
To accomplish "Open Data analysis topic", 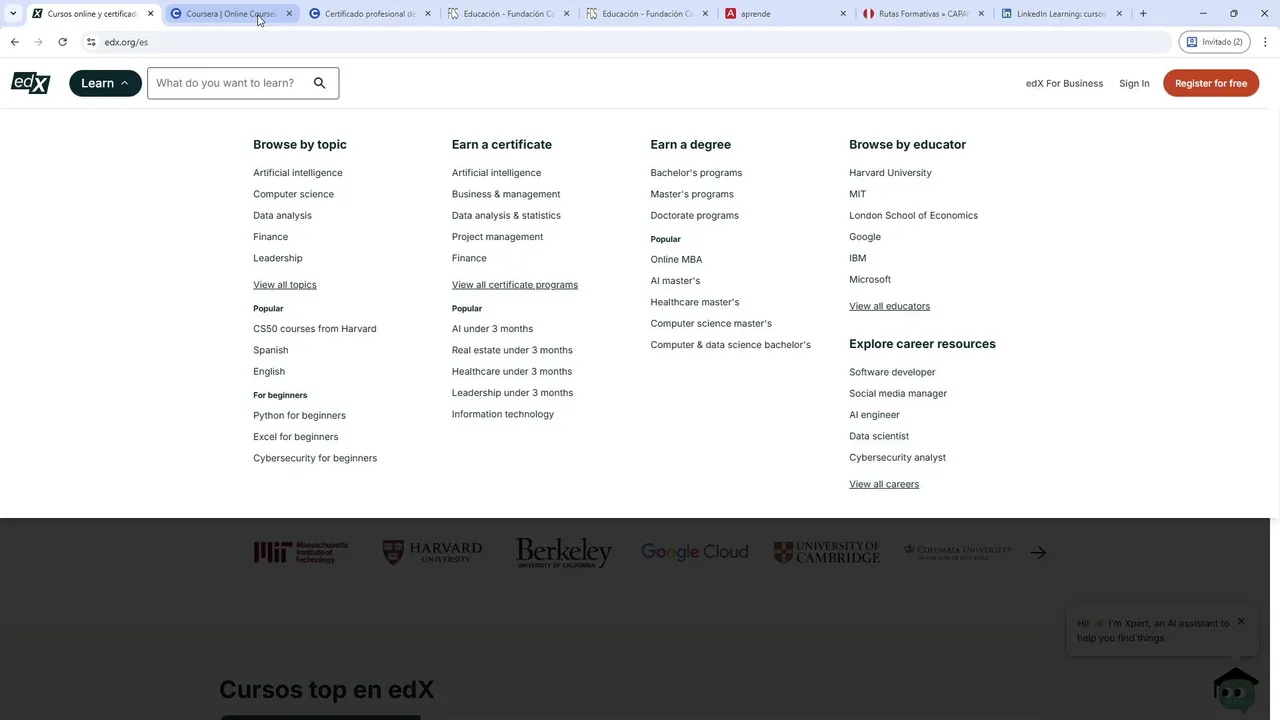I will (282, 215).
